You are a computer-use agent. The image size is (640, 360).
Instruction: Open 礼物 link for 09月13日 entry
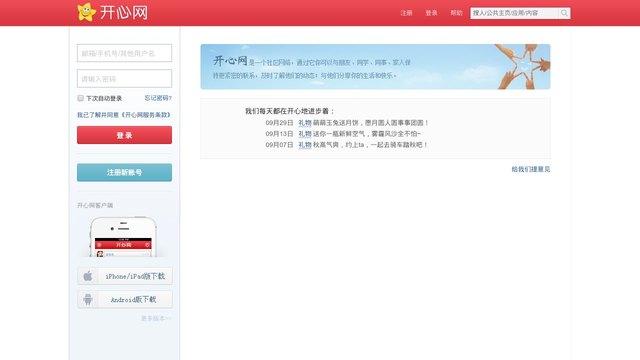pos(304,134)
